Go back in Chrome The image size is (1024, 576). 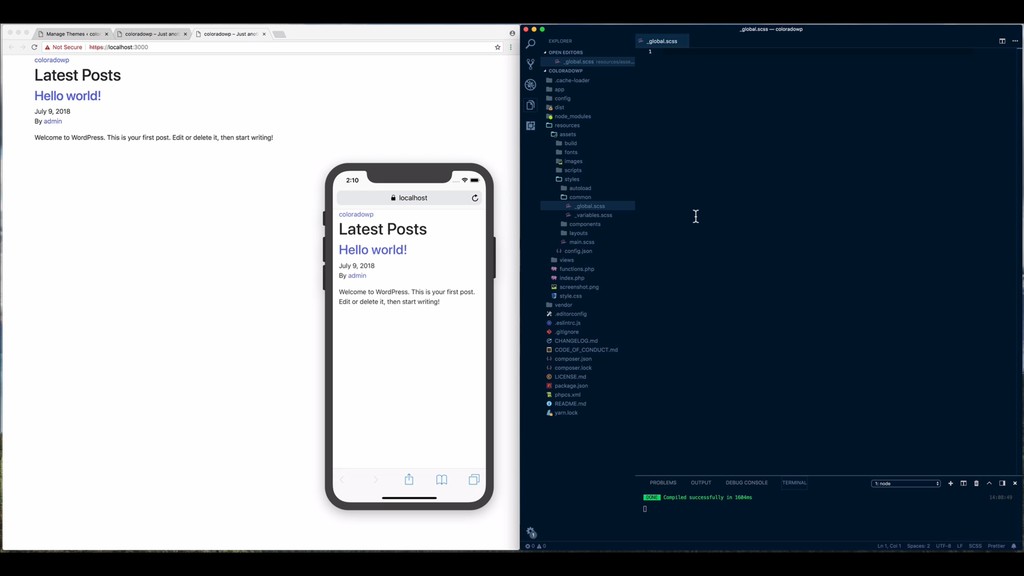coord(11,47)
